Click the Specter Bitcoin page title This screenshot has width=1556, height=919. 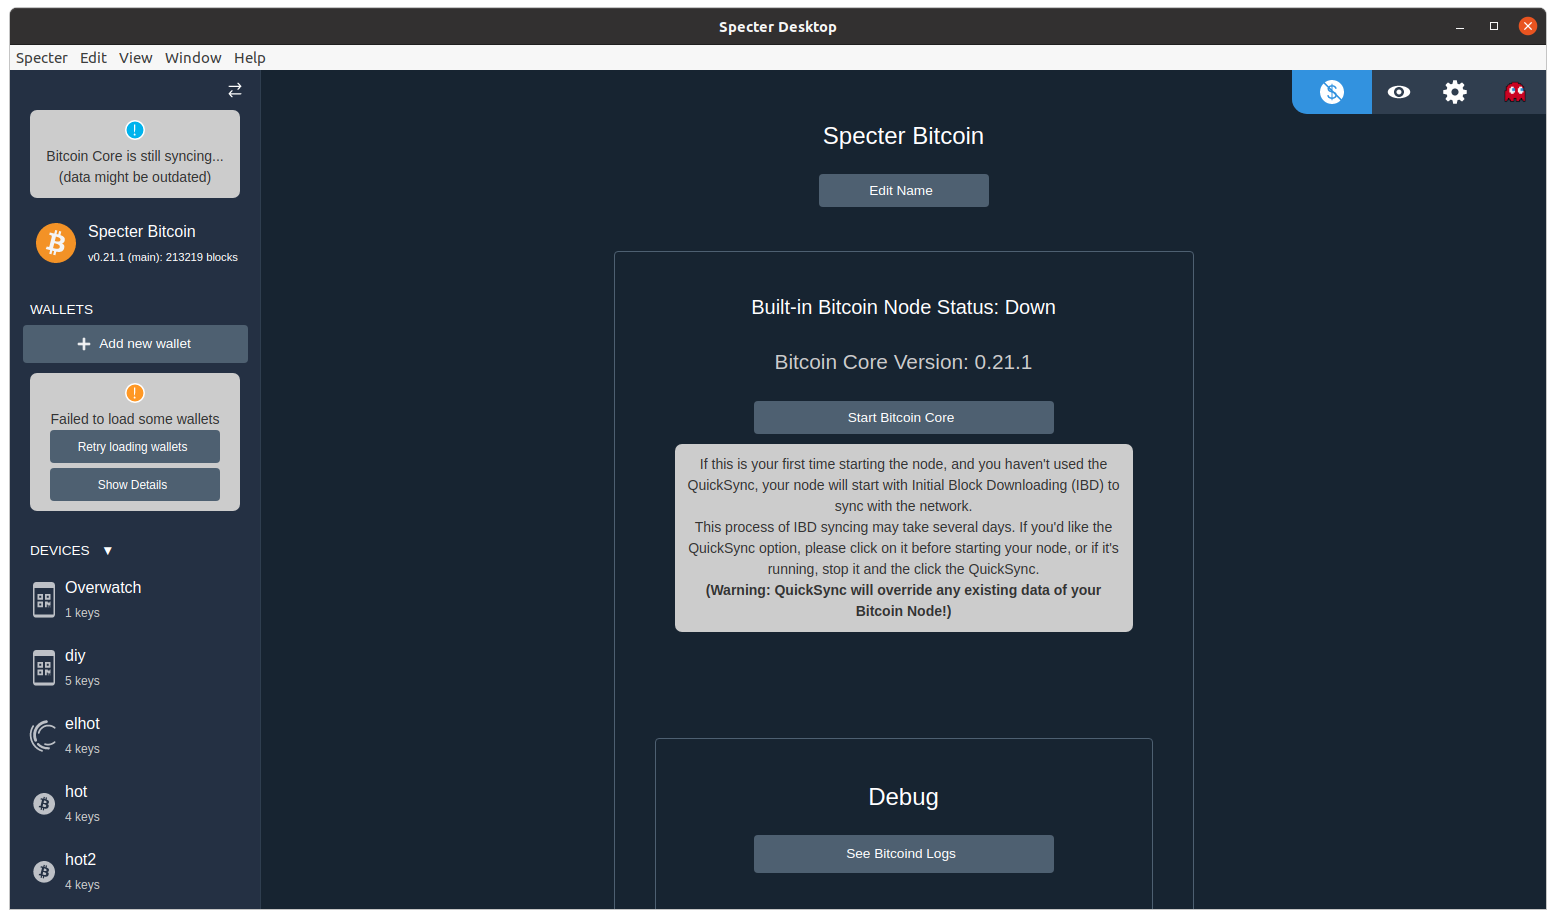[x=904, y=136]
